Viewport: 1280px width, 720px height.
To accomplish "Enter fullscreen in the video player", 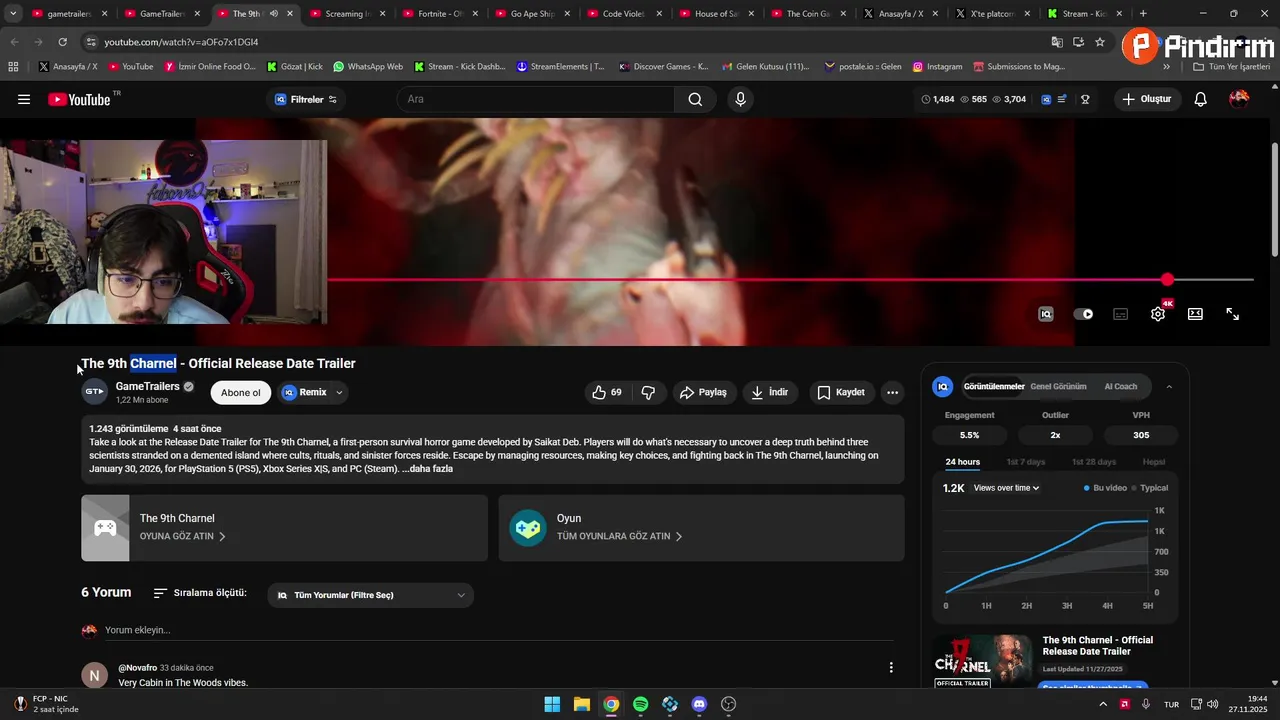I will click(x=1233, y=314).
